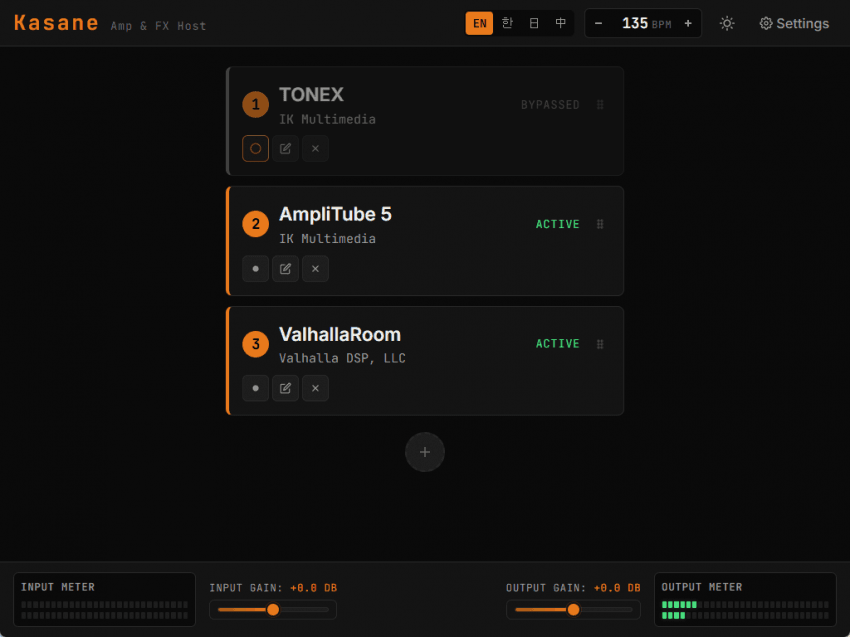The width and height of the screenshot is (850, 637).
Task: Click the AmpliTube 5 drag handle
Action: click(x=600, y=224)
